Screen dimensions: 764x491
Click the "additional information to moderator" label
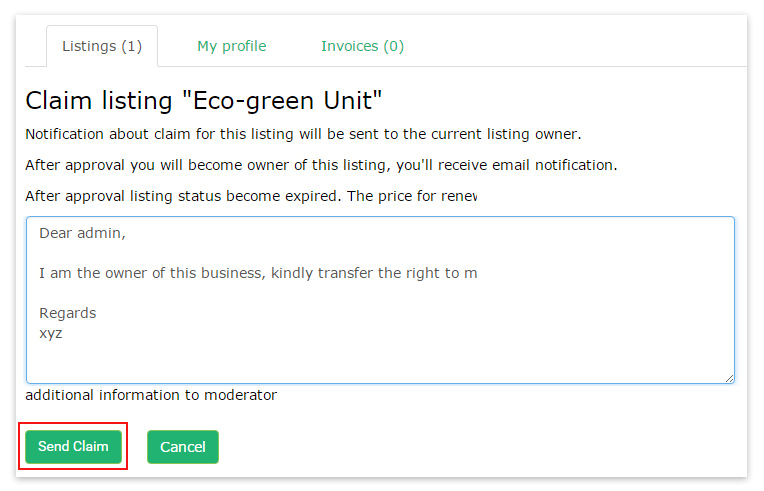(x=150, y=395)
